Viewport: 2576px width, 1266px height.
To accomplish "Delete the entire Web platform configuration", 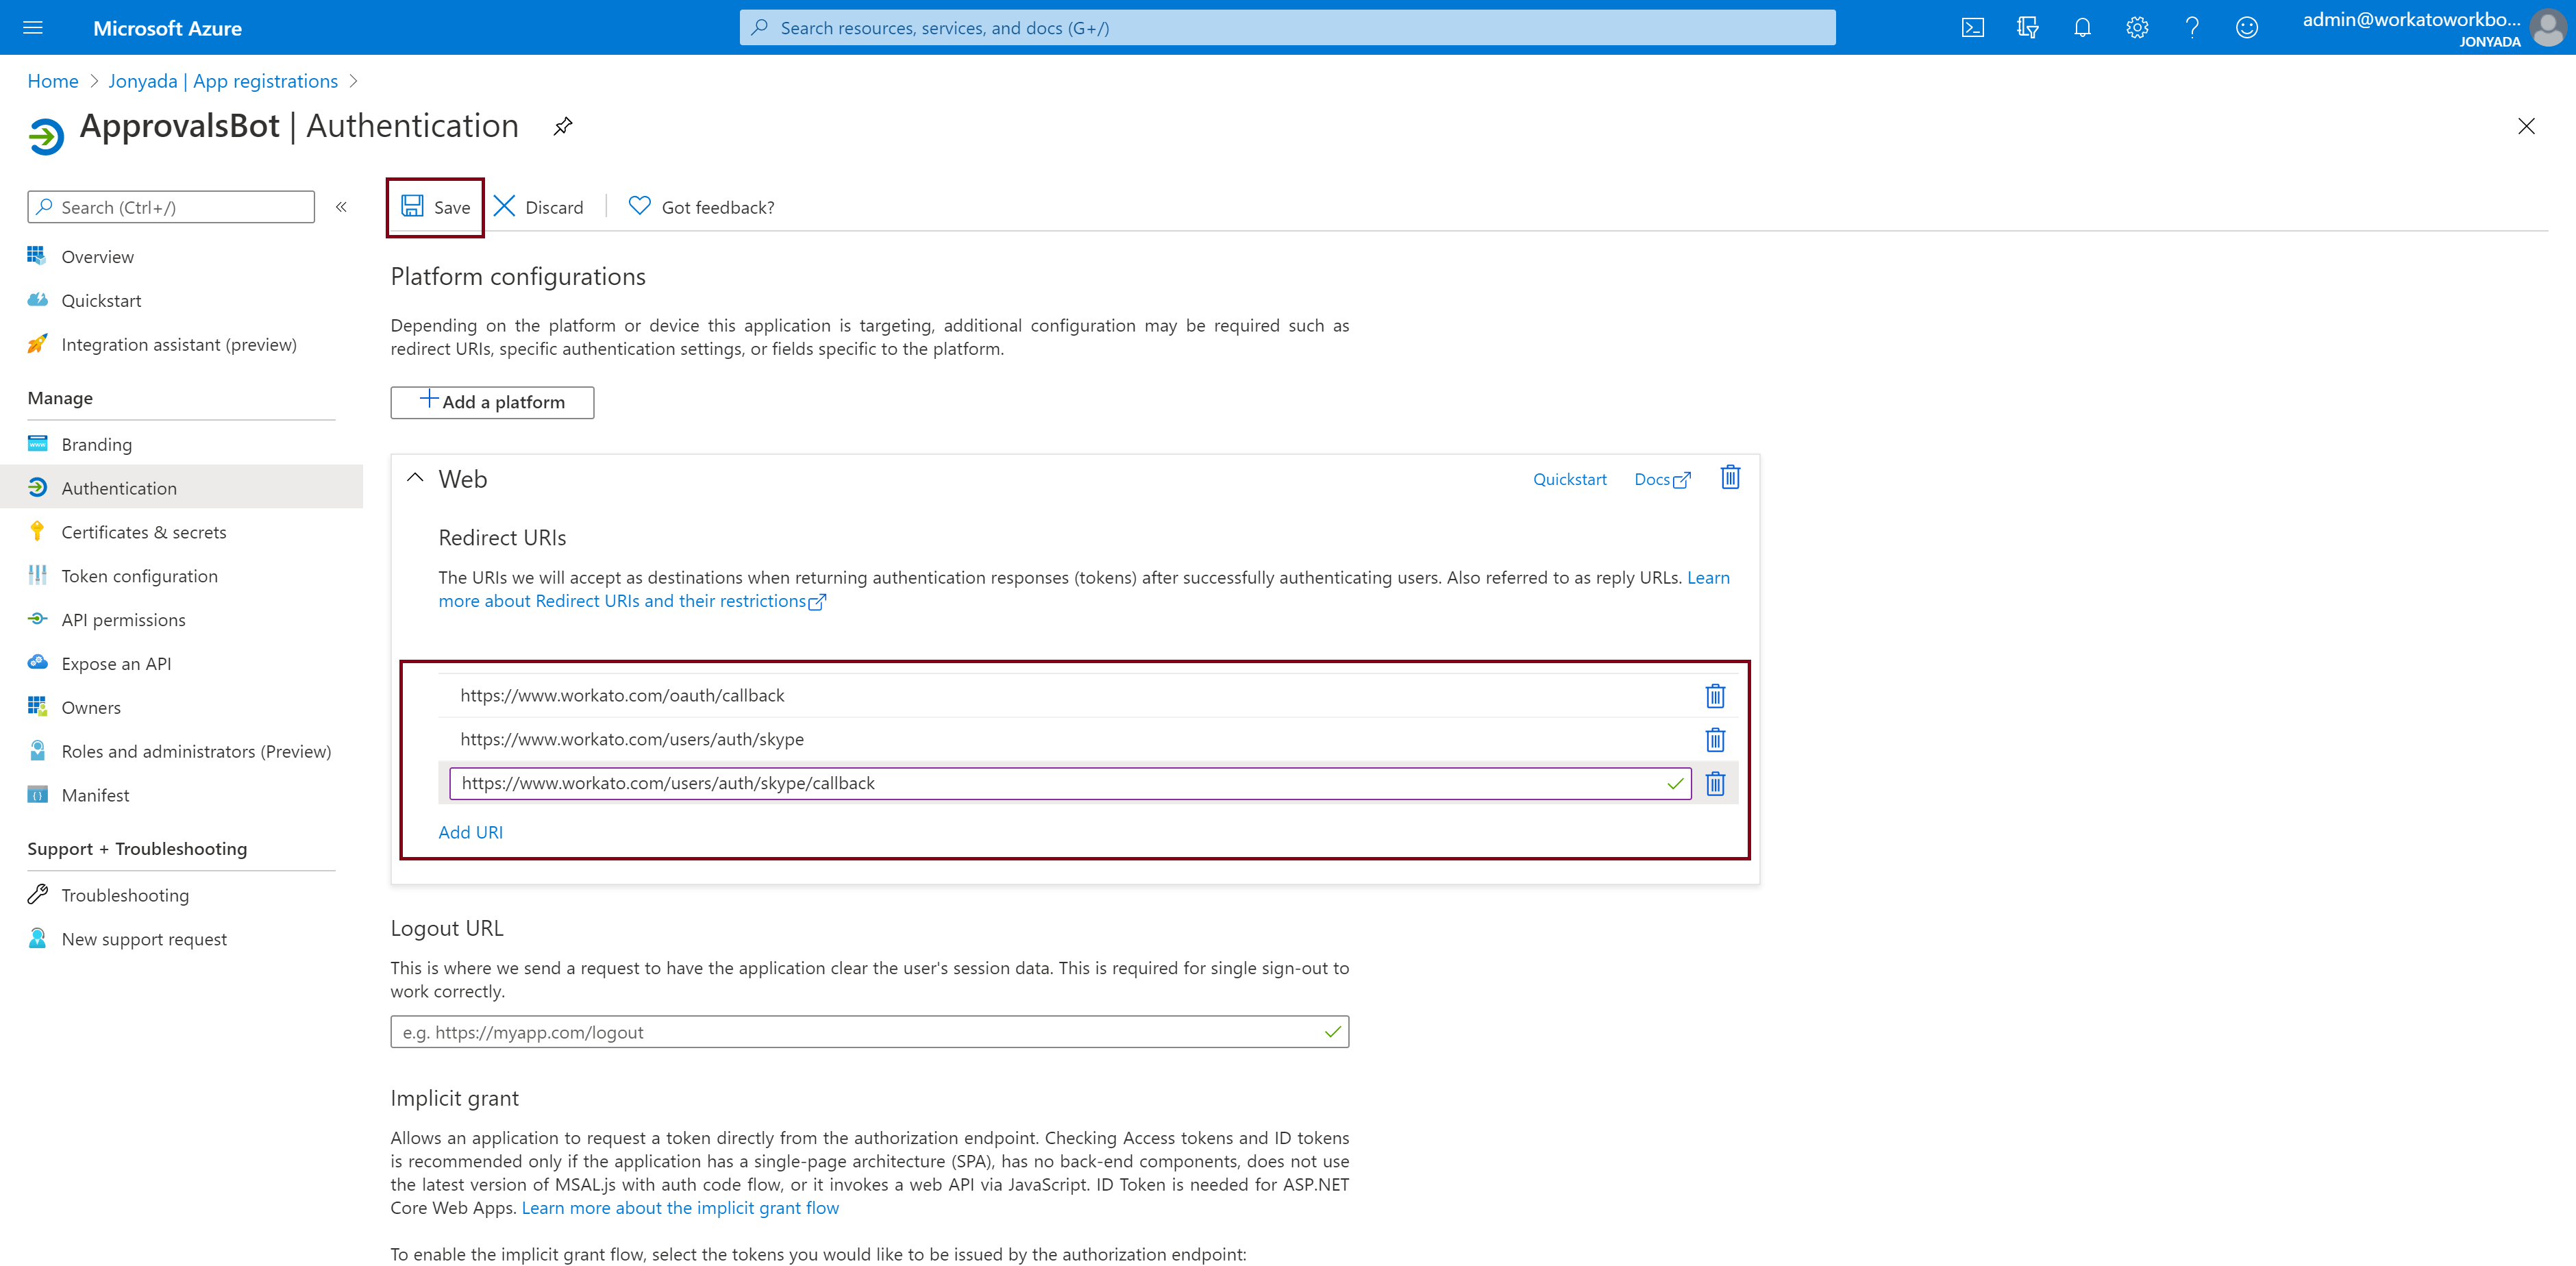I will (x=1730, y=478).
